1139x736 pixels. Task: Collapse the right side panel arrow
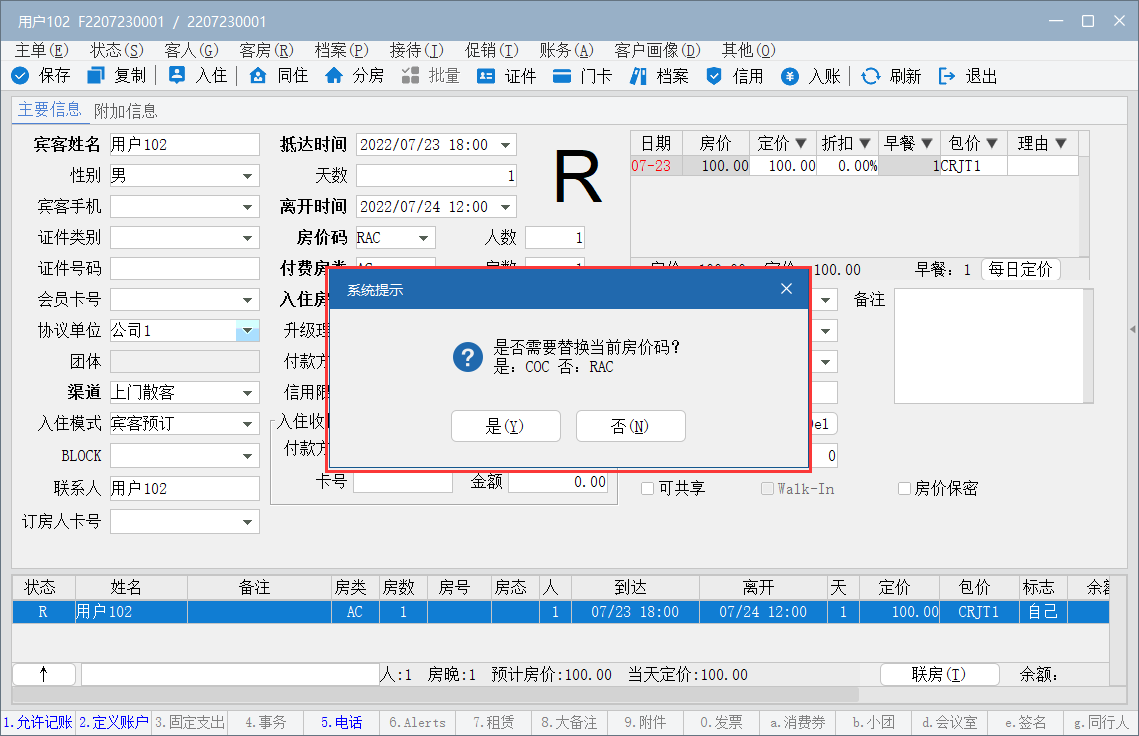[x=1133, y=329]
